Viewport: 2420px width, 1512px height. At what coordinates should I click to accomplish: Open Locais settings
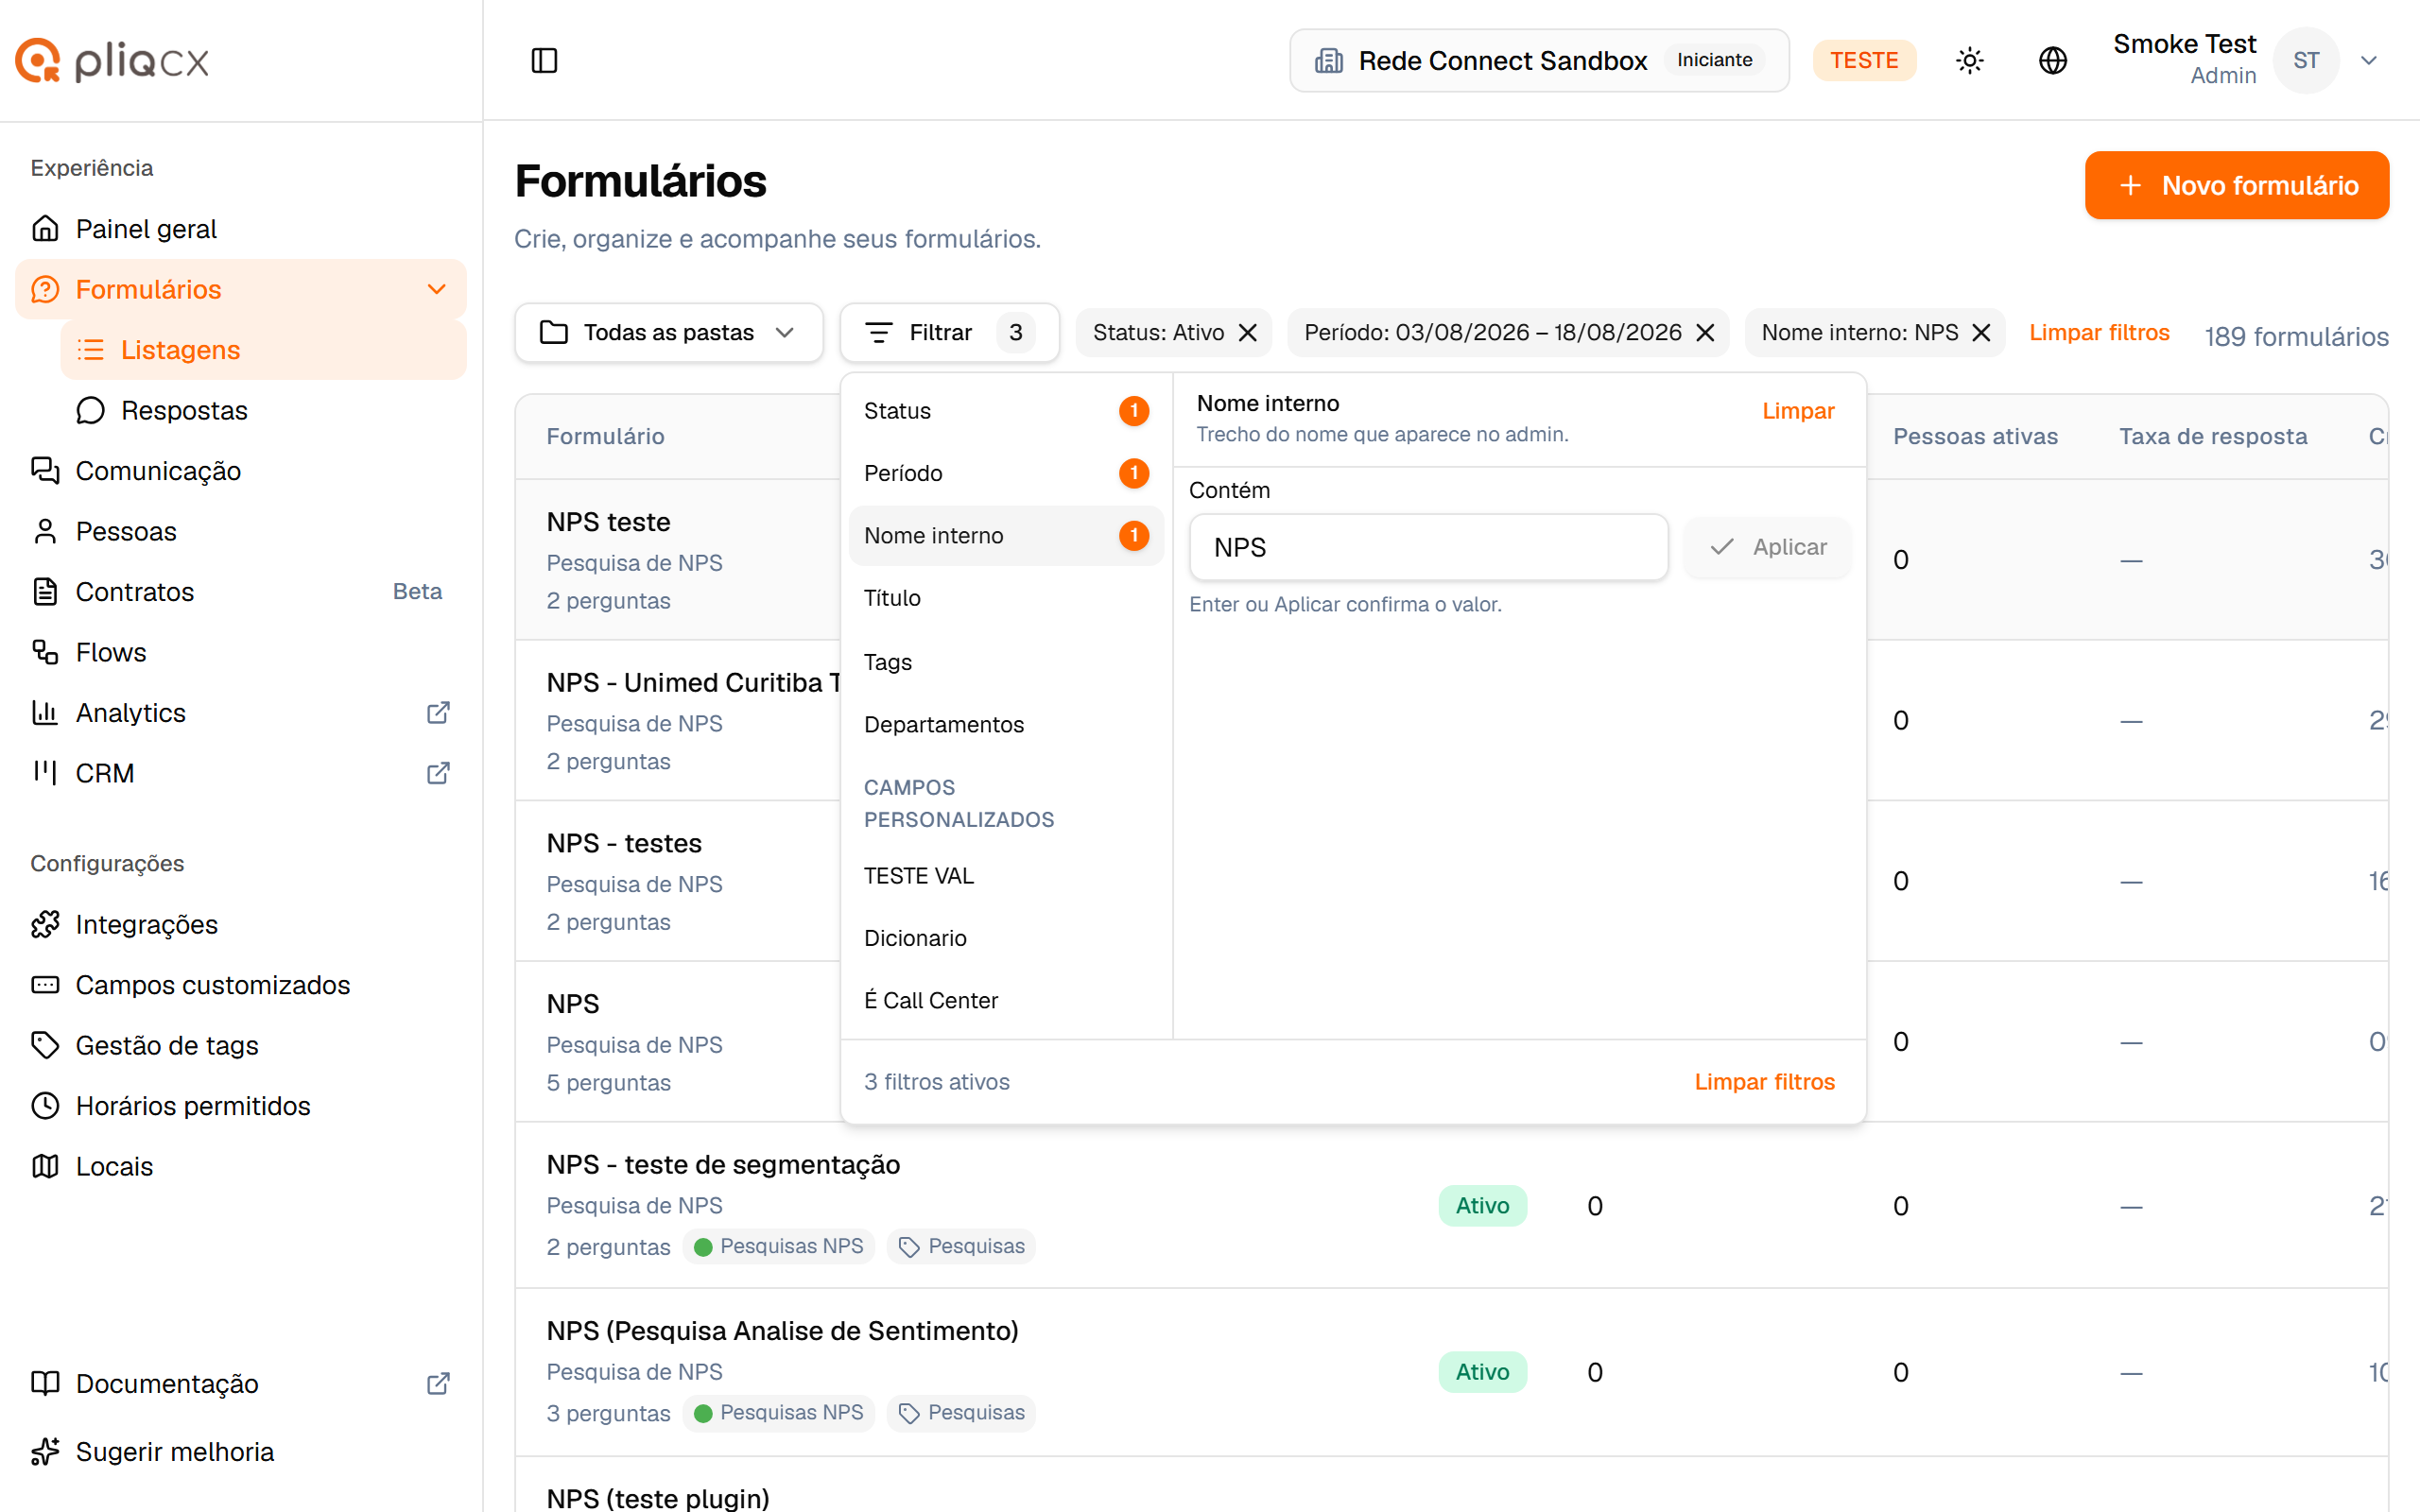pos(240,1166)
